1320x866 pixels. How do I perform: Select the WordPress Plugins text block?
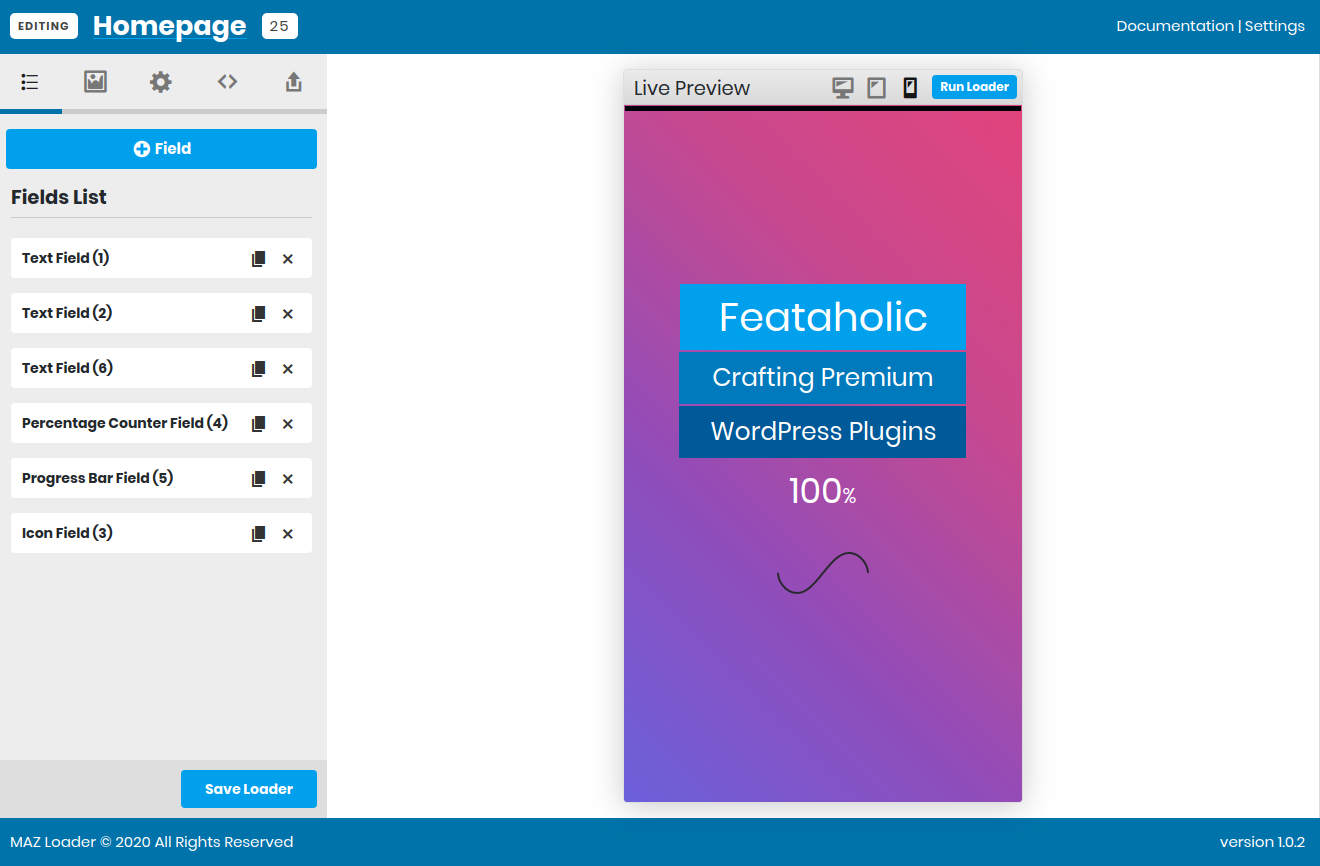(x=822, y=432)
